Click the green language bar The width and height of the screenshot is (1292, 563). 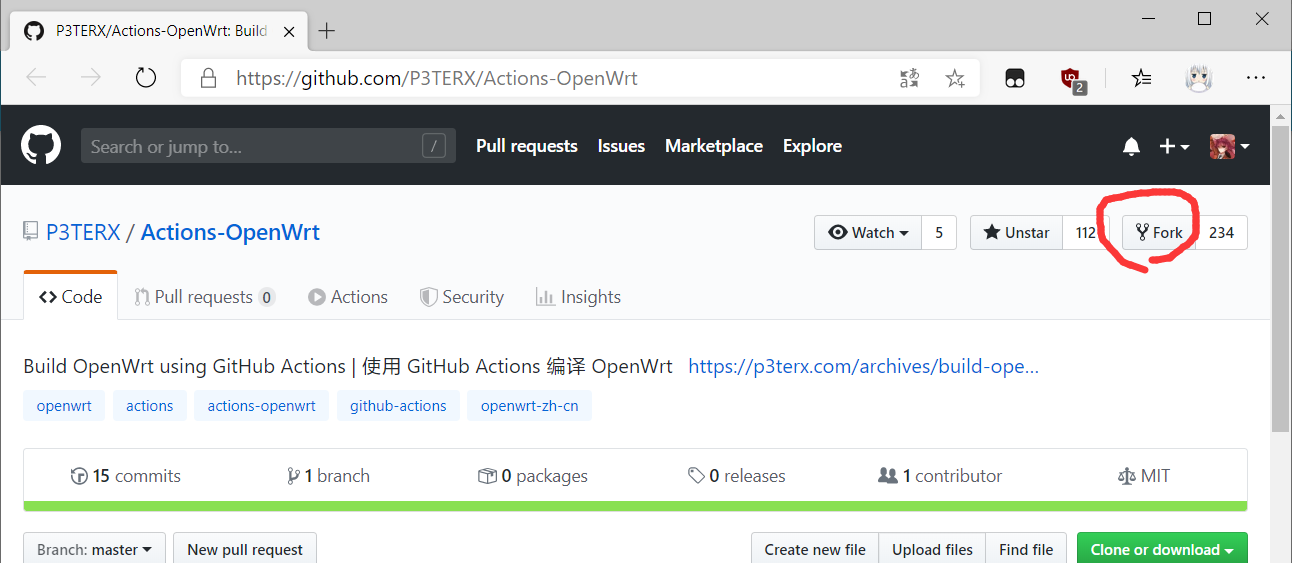[635, 506]
